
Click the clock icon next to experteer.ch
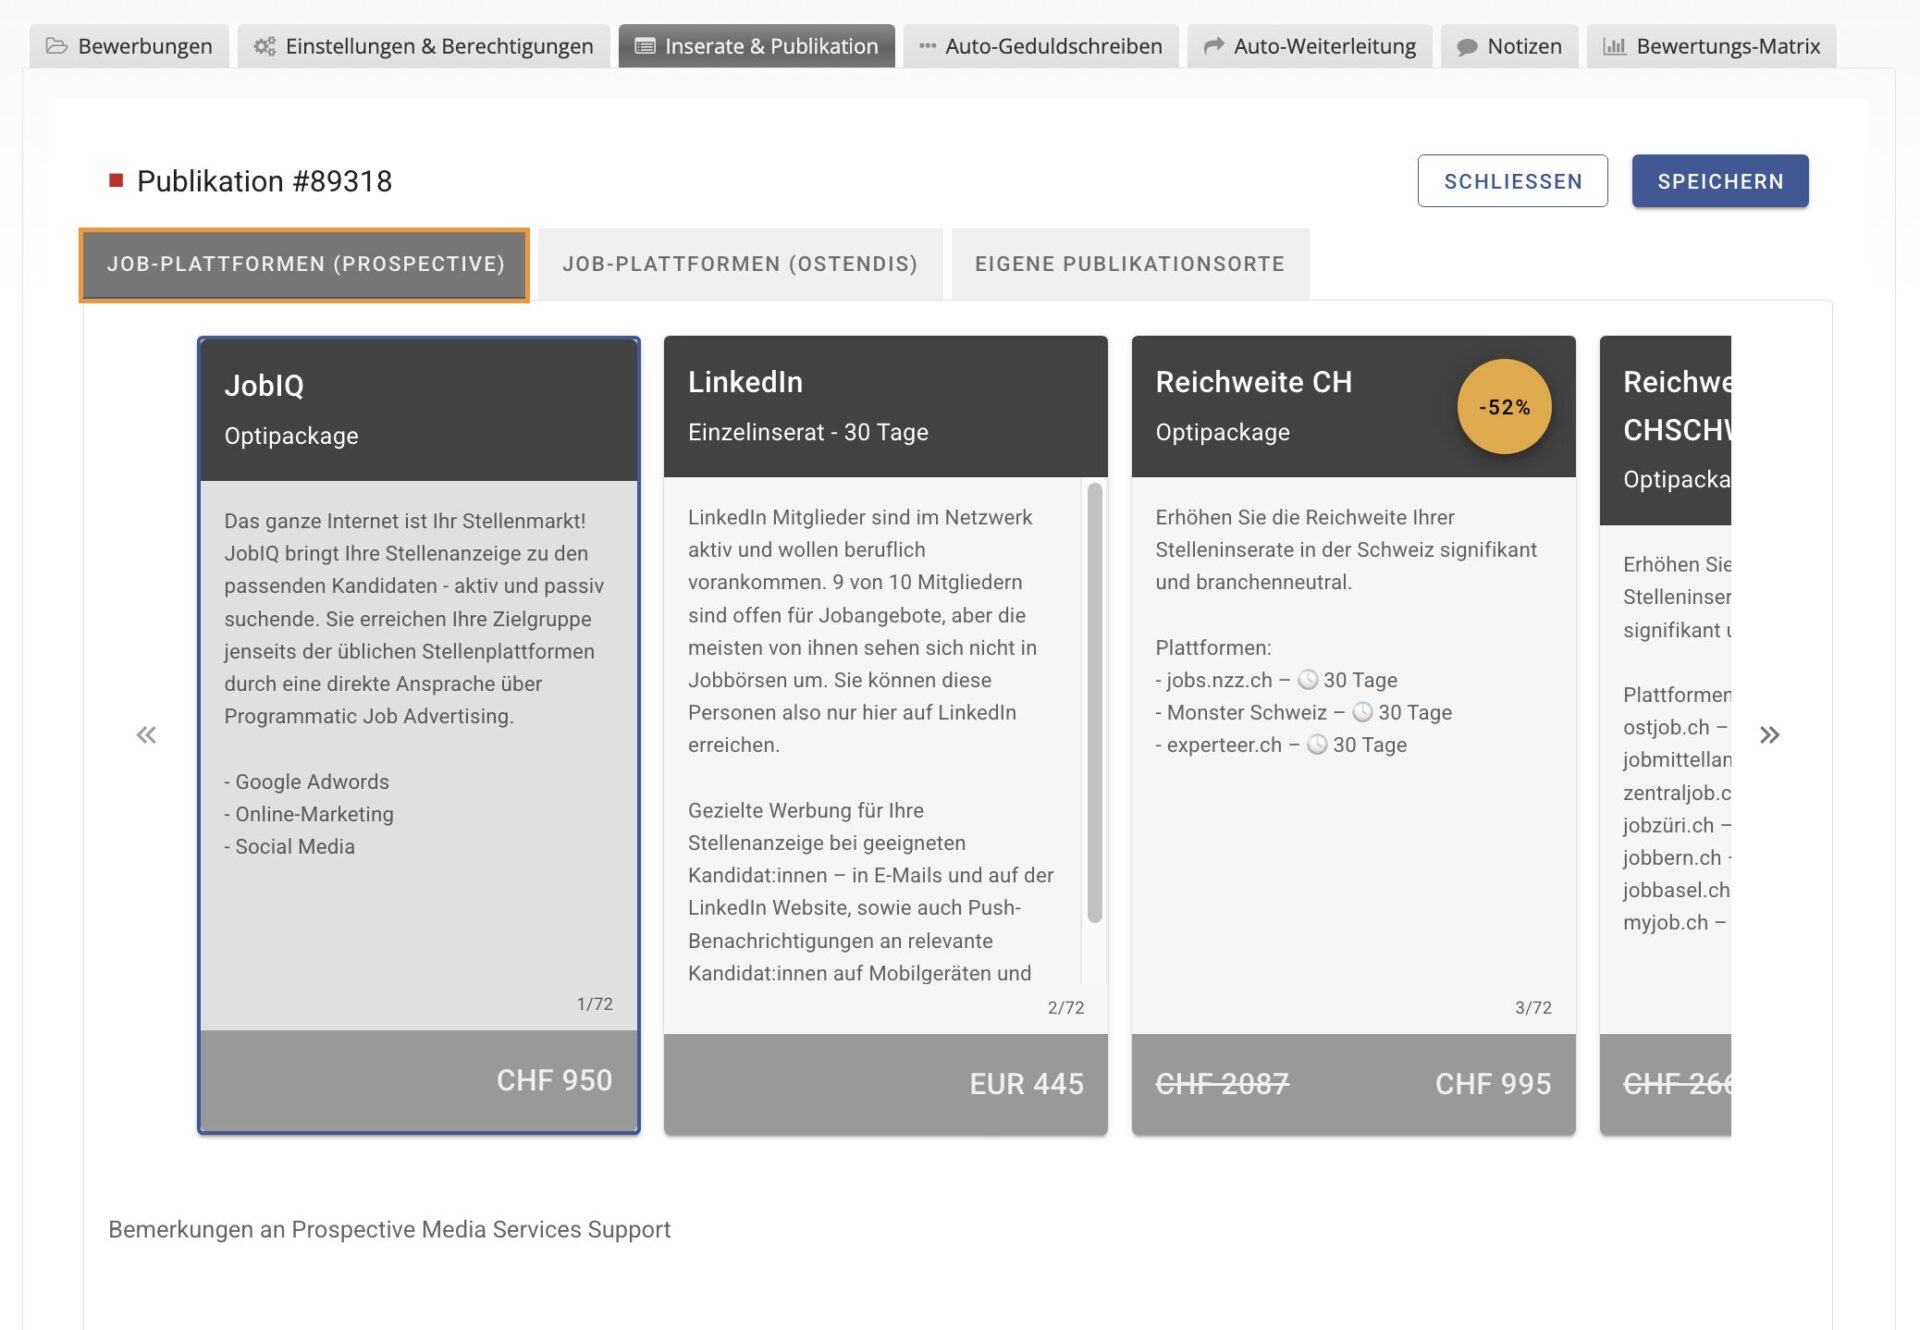pos(1317,745)
